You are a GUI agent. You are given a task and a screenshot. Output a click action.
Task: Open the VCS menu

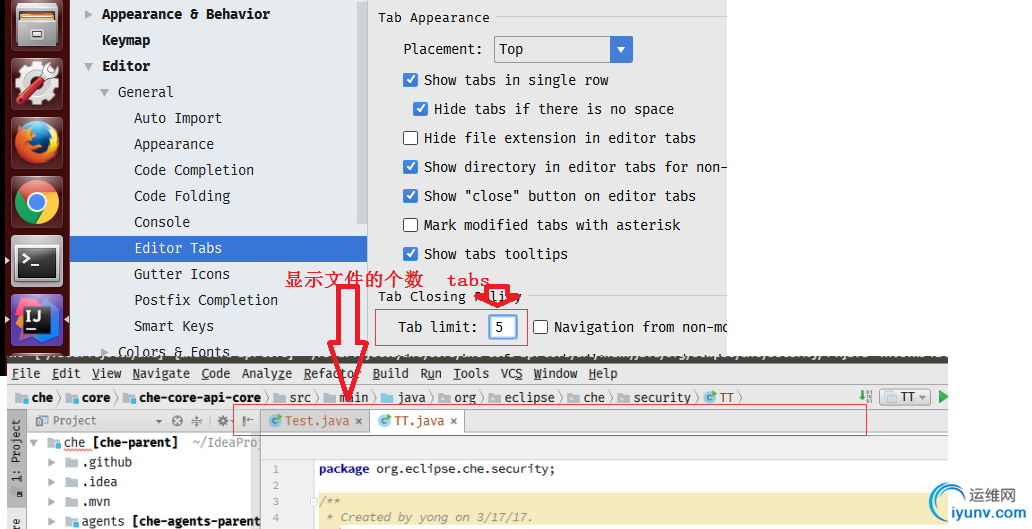click(x=511, y=374)
